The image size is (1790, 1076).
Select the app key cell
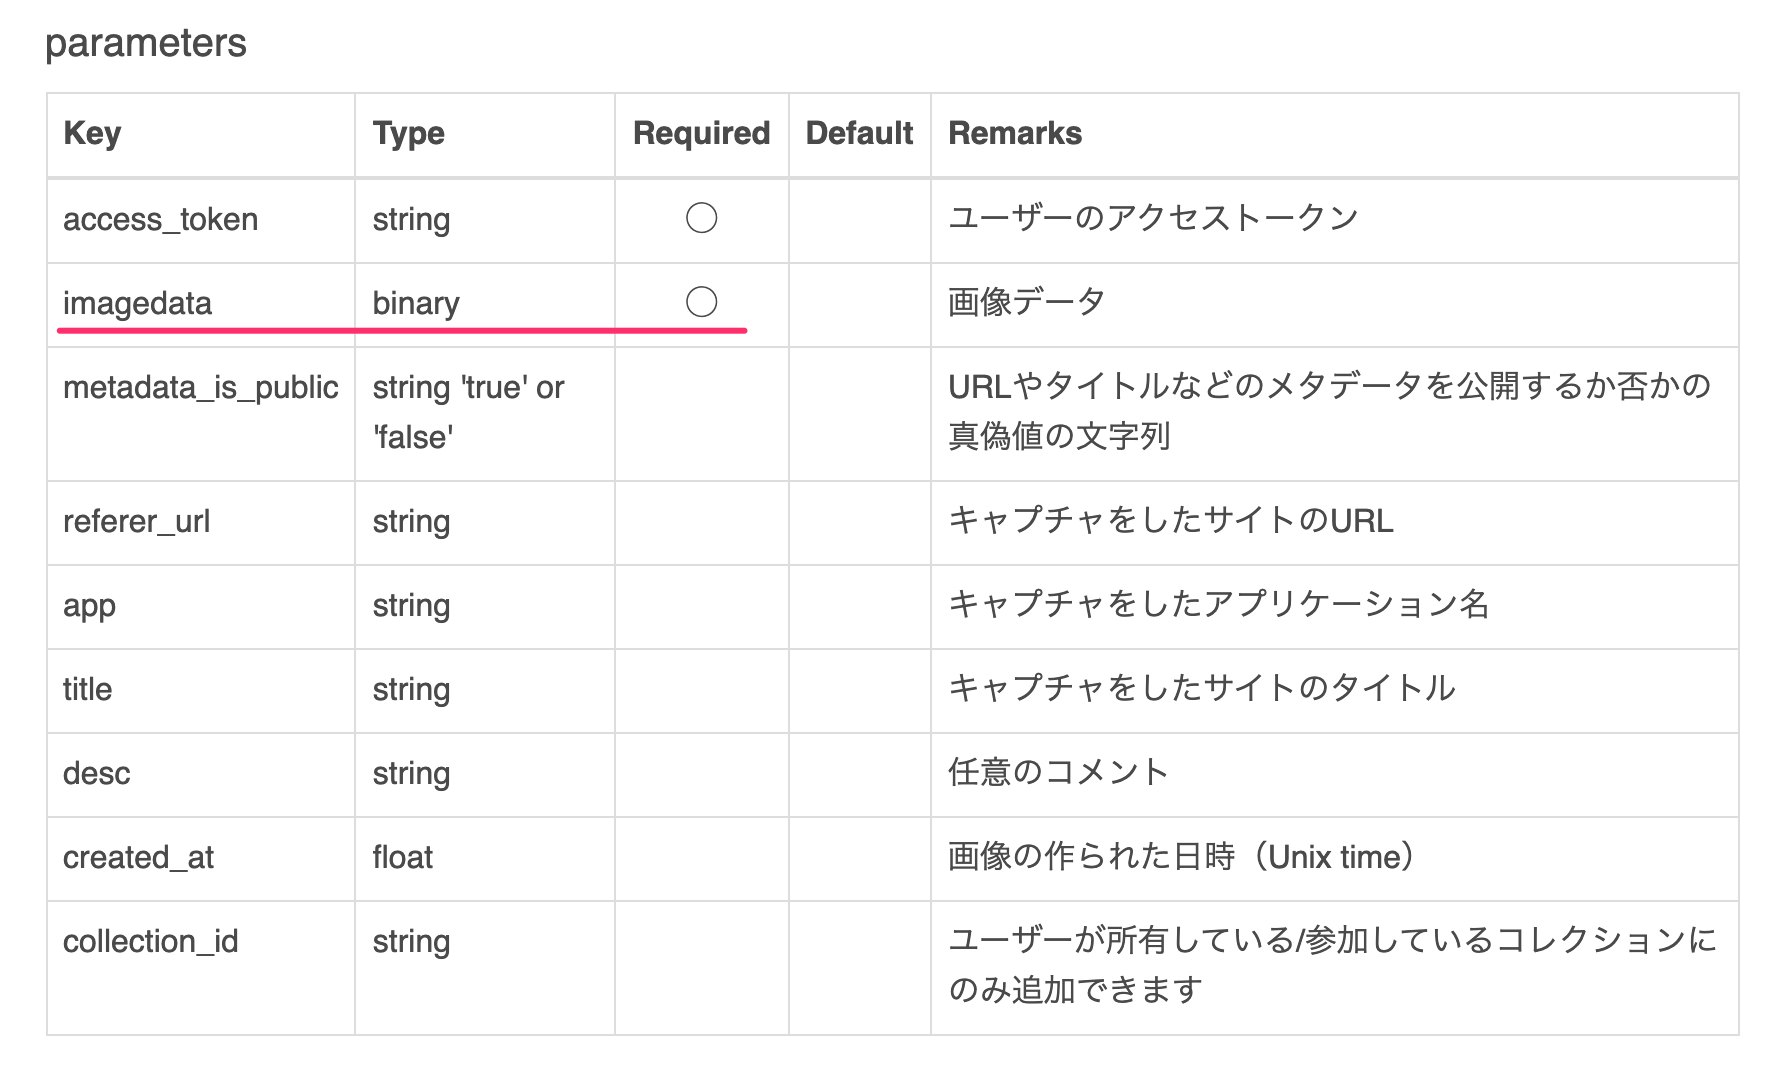pyautogui.click(x=201, y=607)
